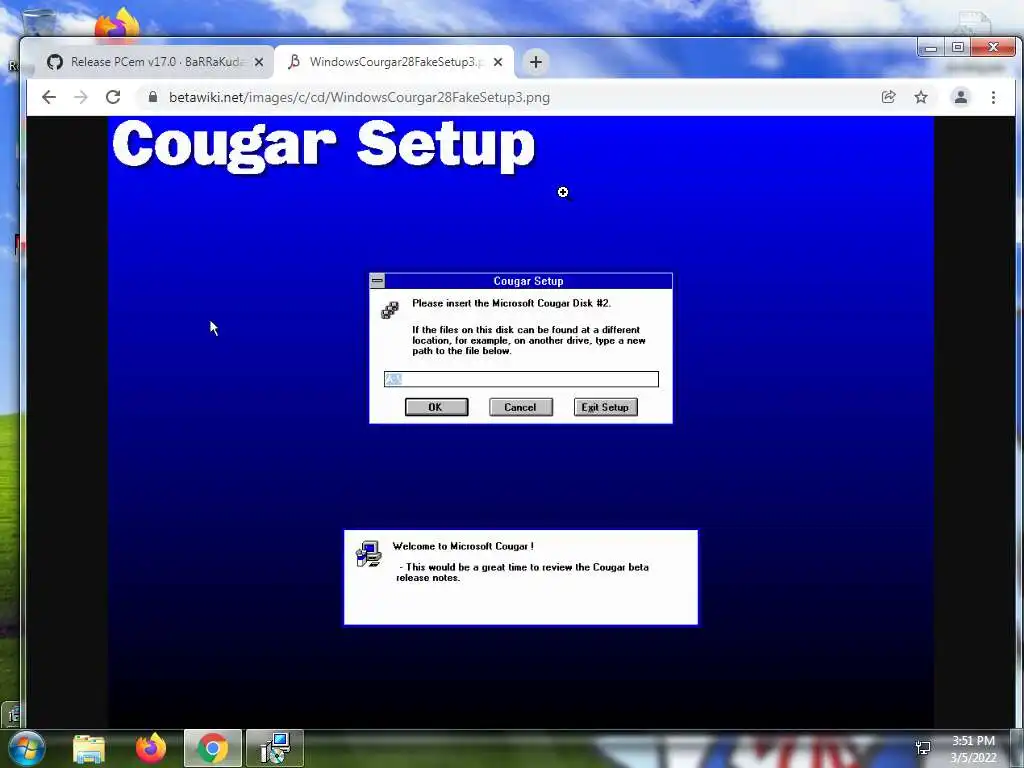Viewport: 1024px width, 768px height.
Task: Open File Explorer from the taskbar
Action: point(89,748)
